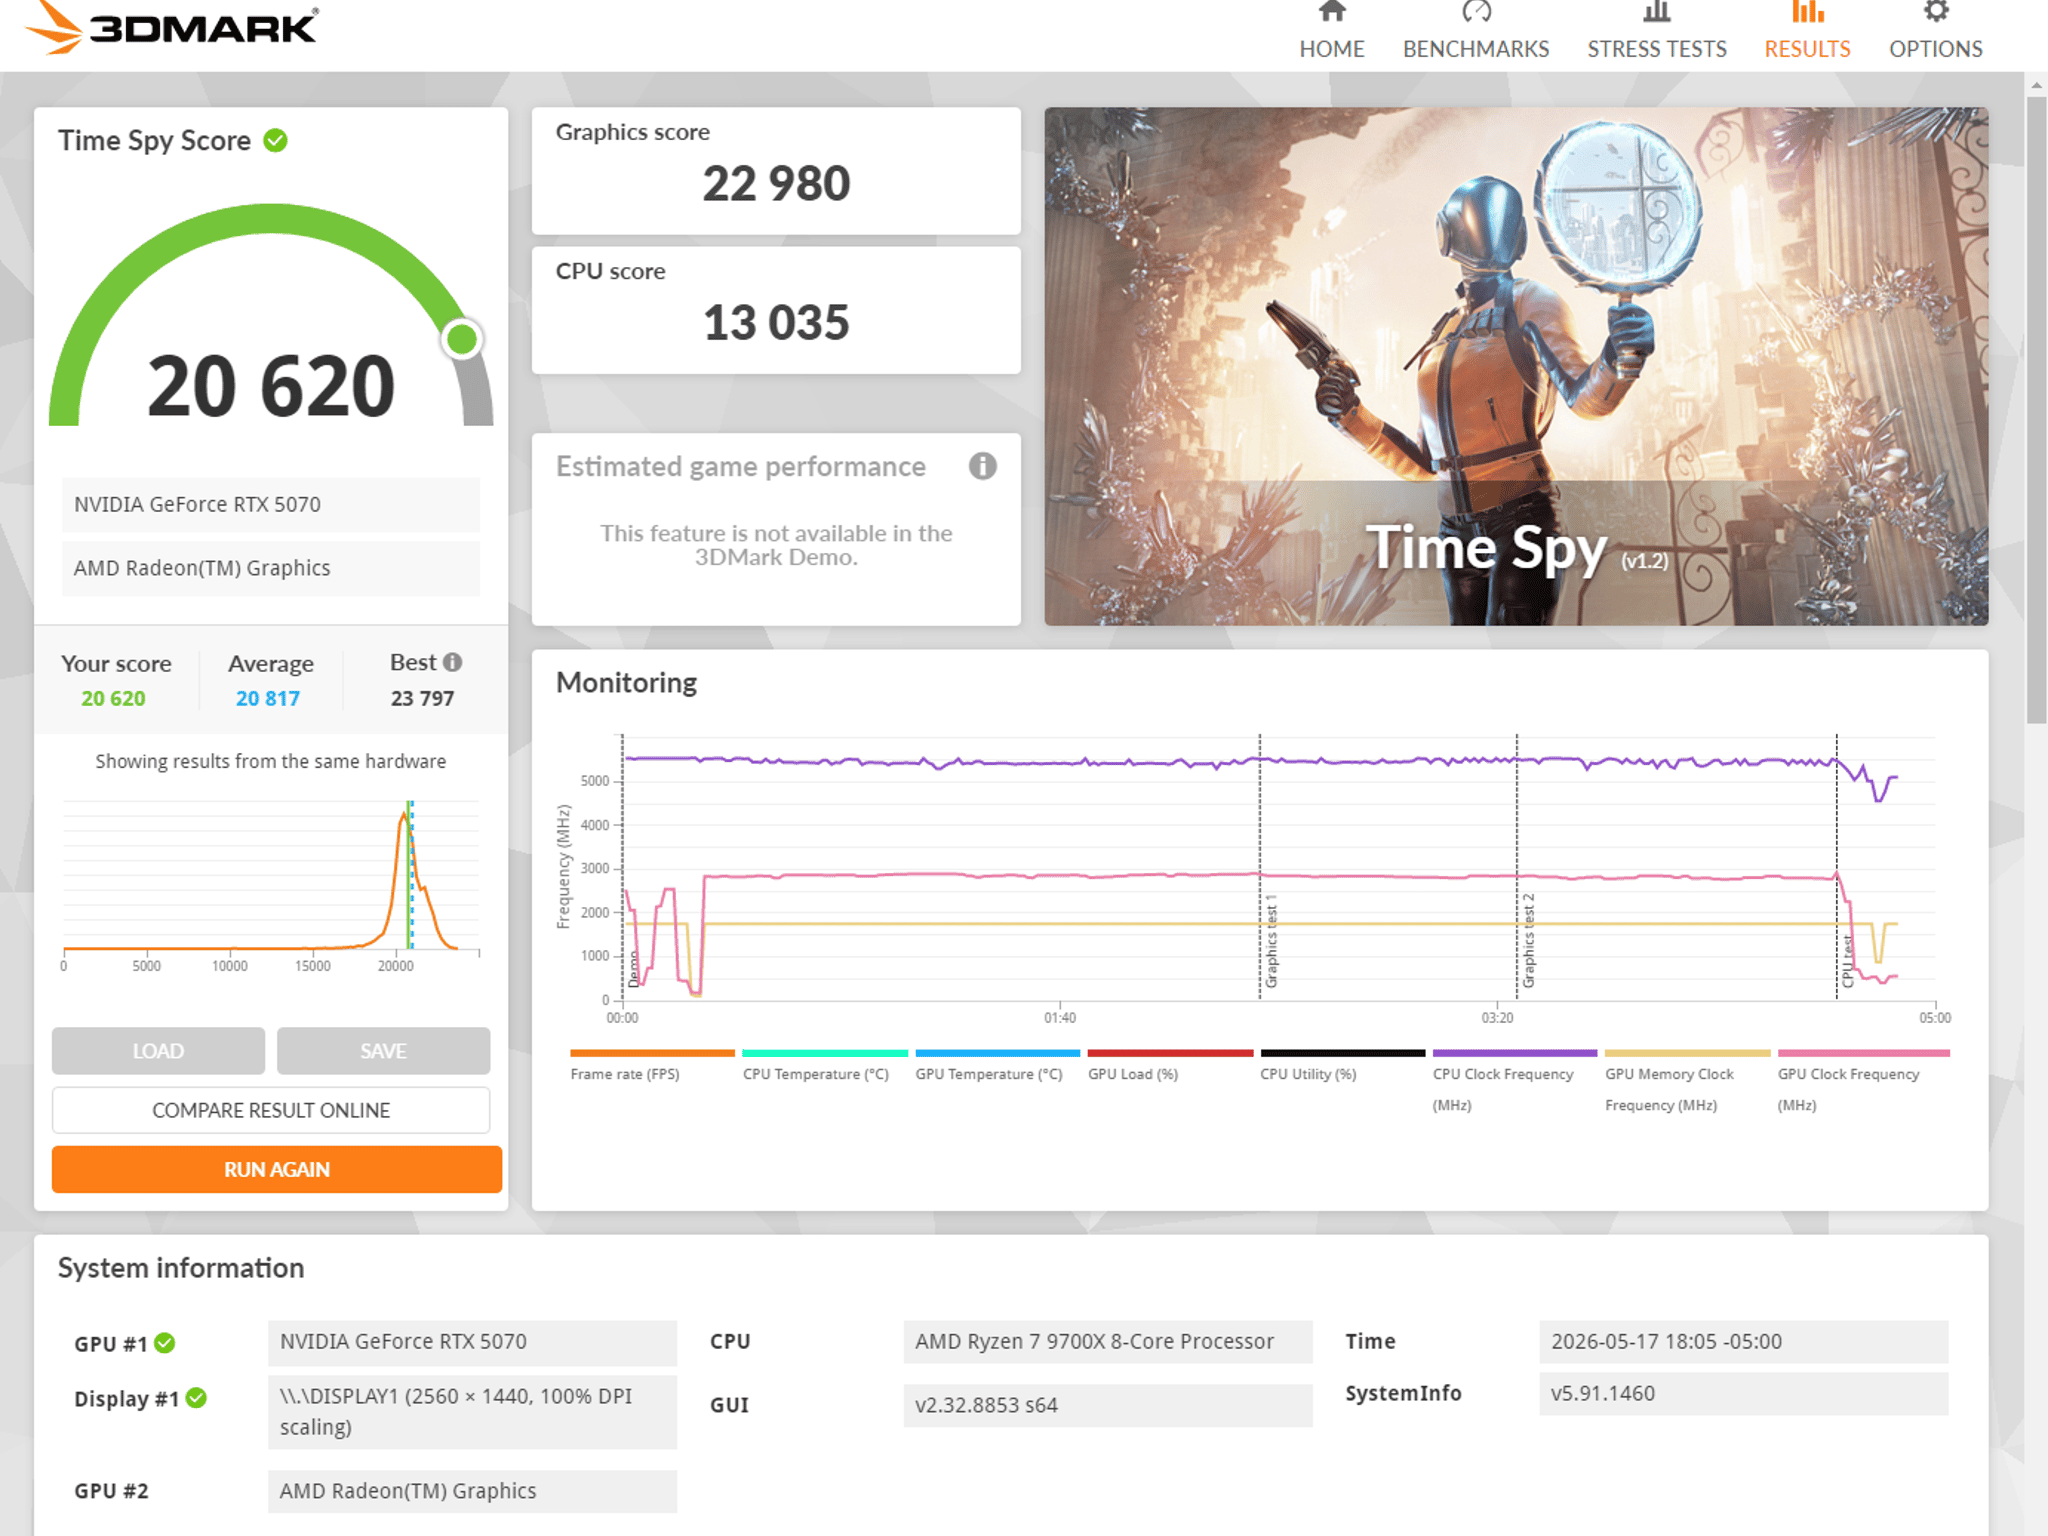Viewport: 2048px width, 1536px height.
Task: Click the Time Spy benchmark image
Action: coord(1516,366)
